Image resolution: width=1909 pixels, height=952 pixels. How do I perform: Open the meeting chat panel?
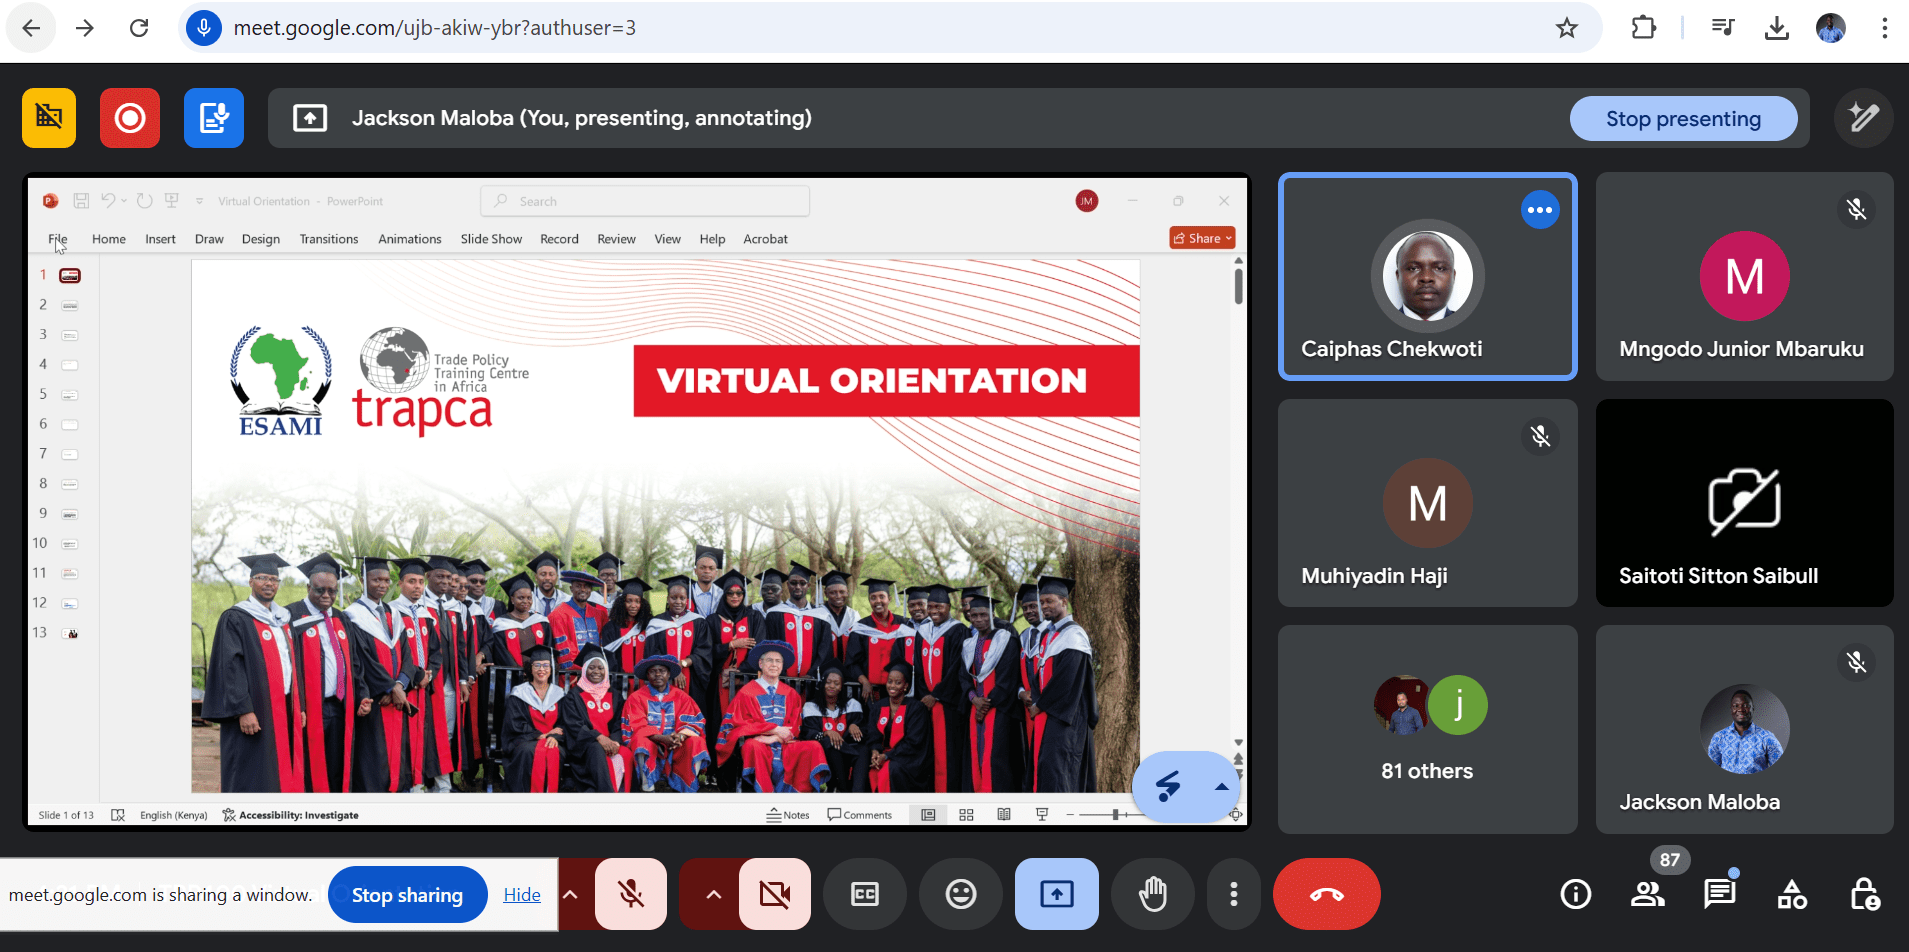1719,894
